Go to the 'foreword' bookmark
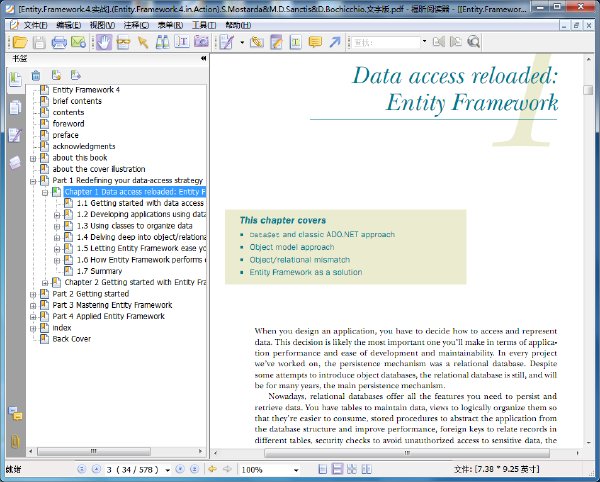The image size is (600, 482). click(x=68, y=124)
